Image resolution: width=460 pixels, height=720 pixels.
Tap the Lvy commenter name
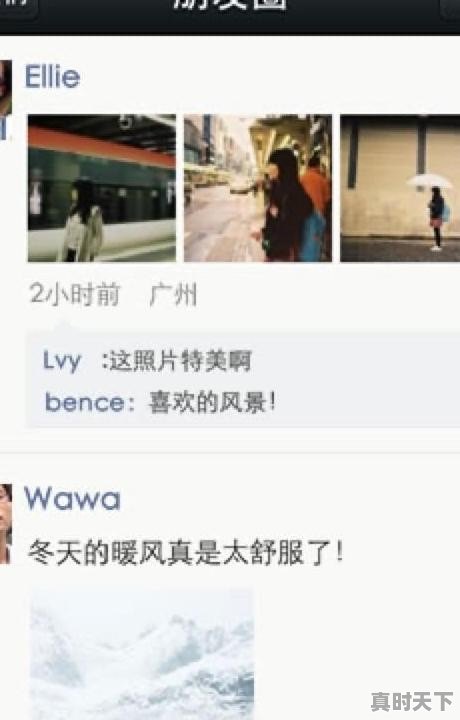[x=62, y=361]
